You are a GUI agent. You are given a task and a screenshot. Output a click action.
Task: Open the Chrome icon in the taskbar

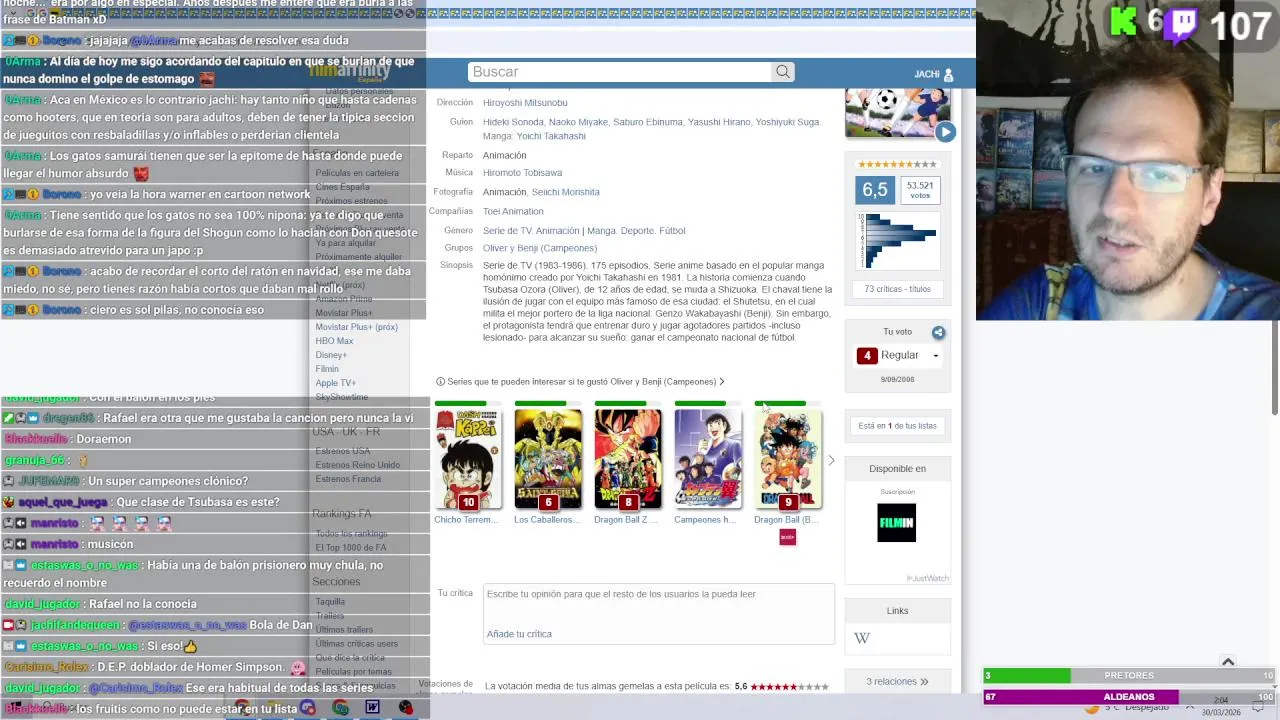tap(340, 708)
